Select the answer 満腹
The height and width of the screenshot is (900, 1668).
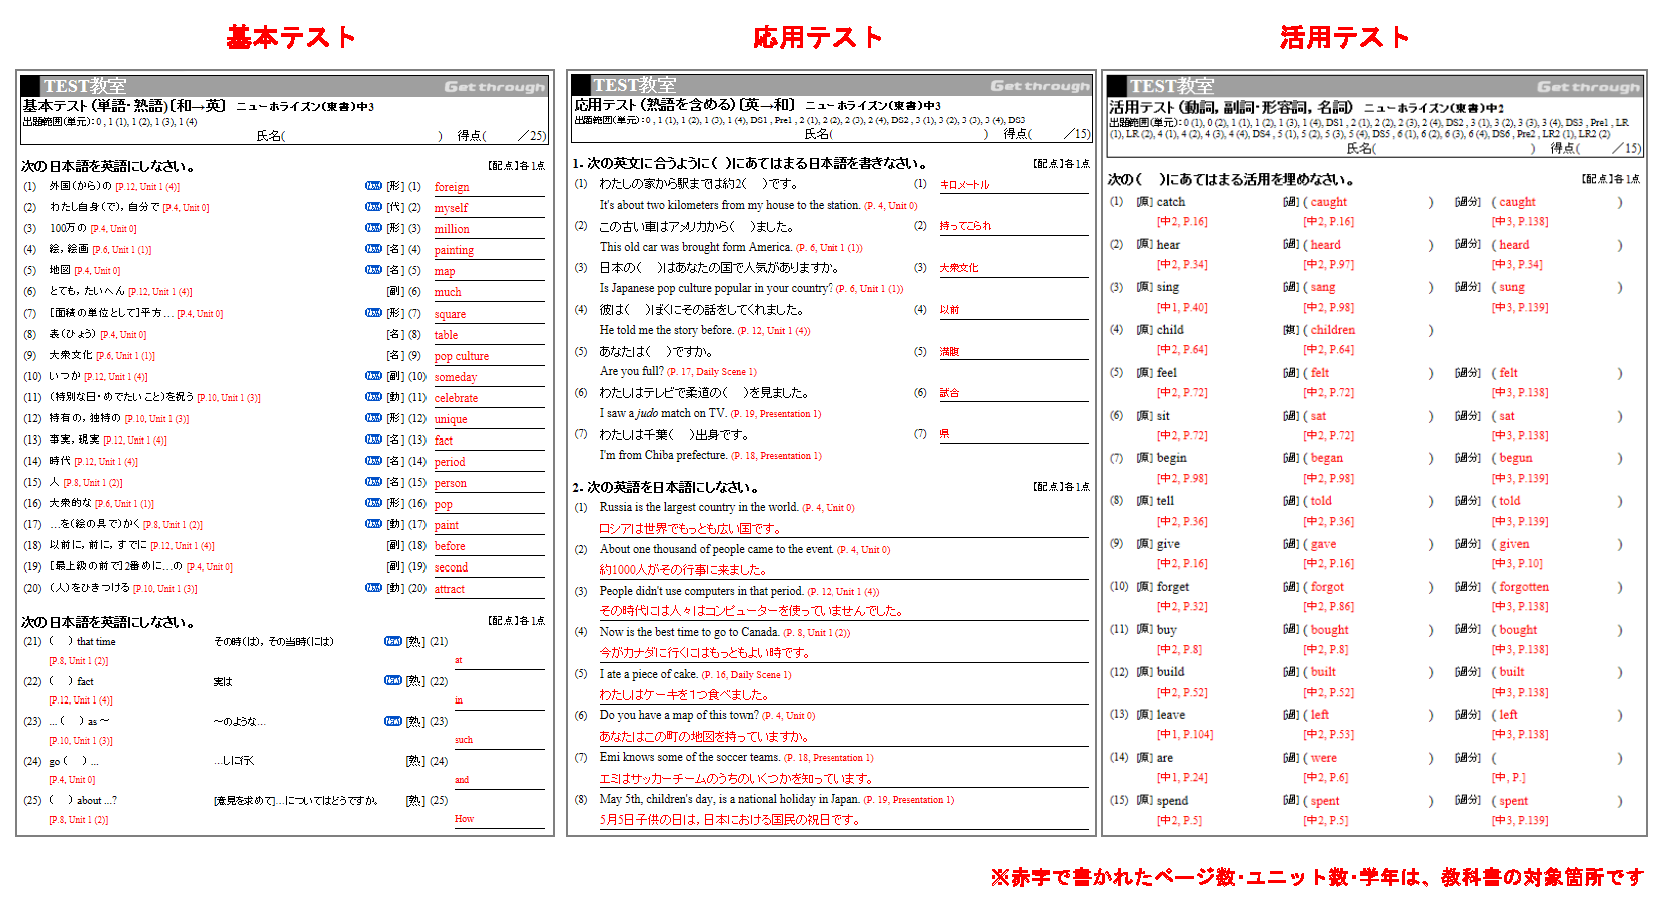click(x=949, y=352)
